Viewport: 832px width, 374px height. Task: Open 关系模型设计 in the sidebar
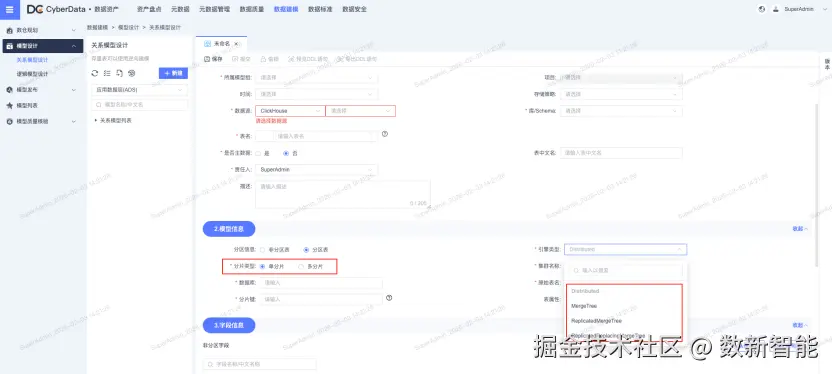tap(32, 60)
